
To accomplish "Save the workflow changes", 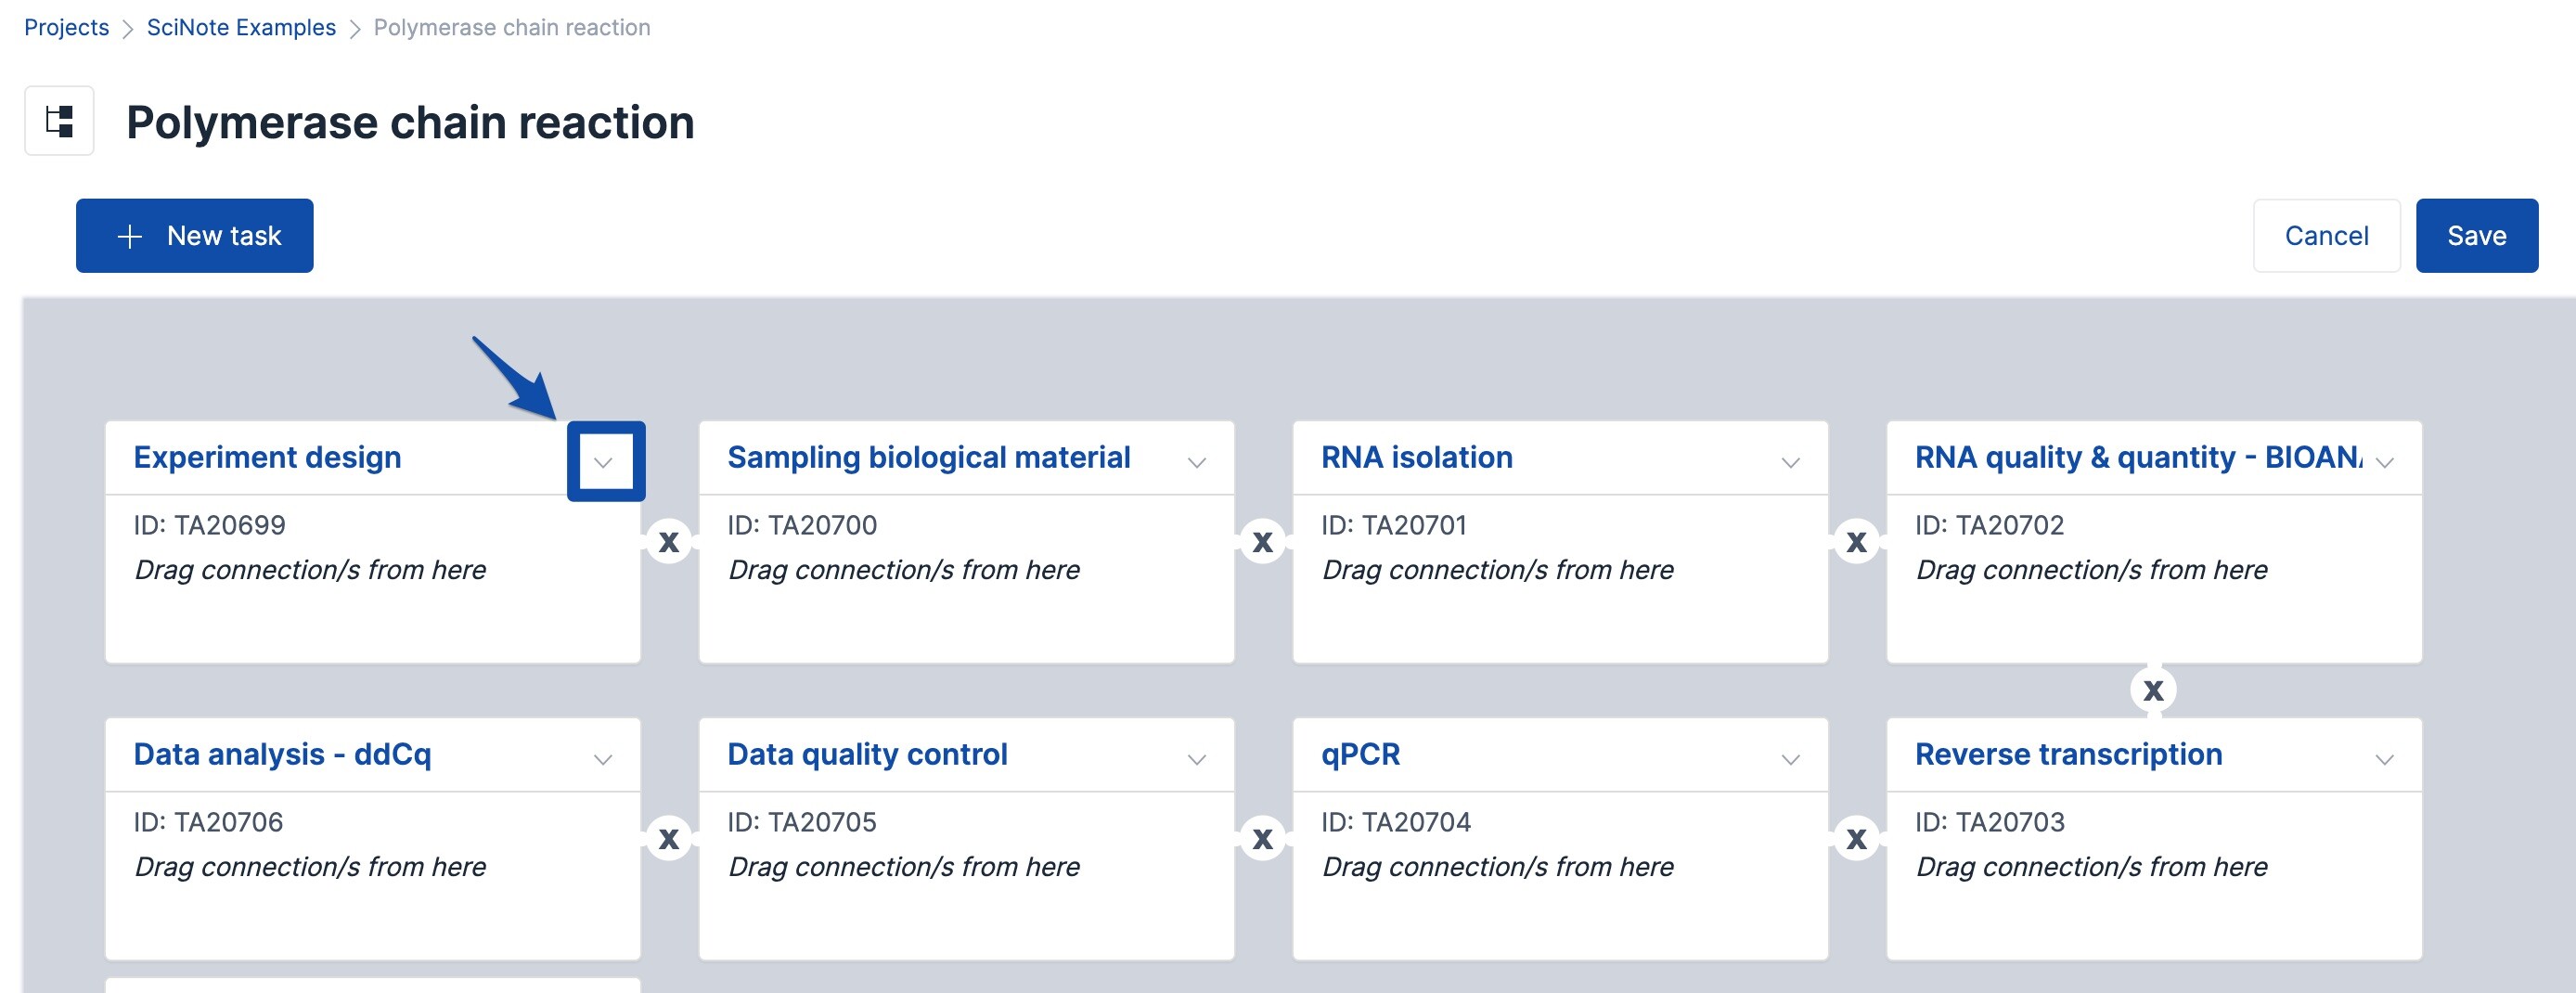I will 2476,236.
